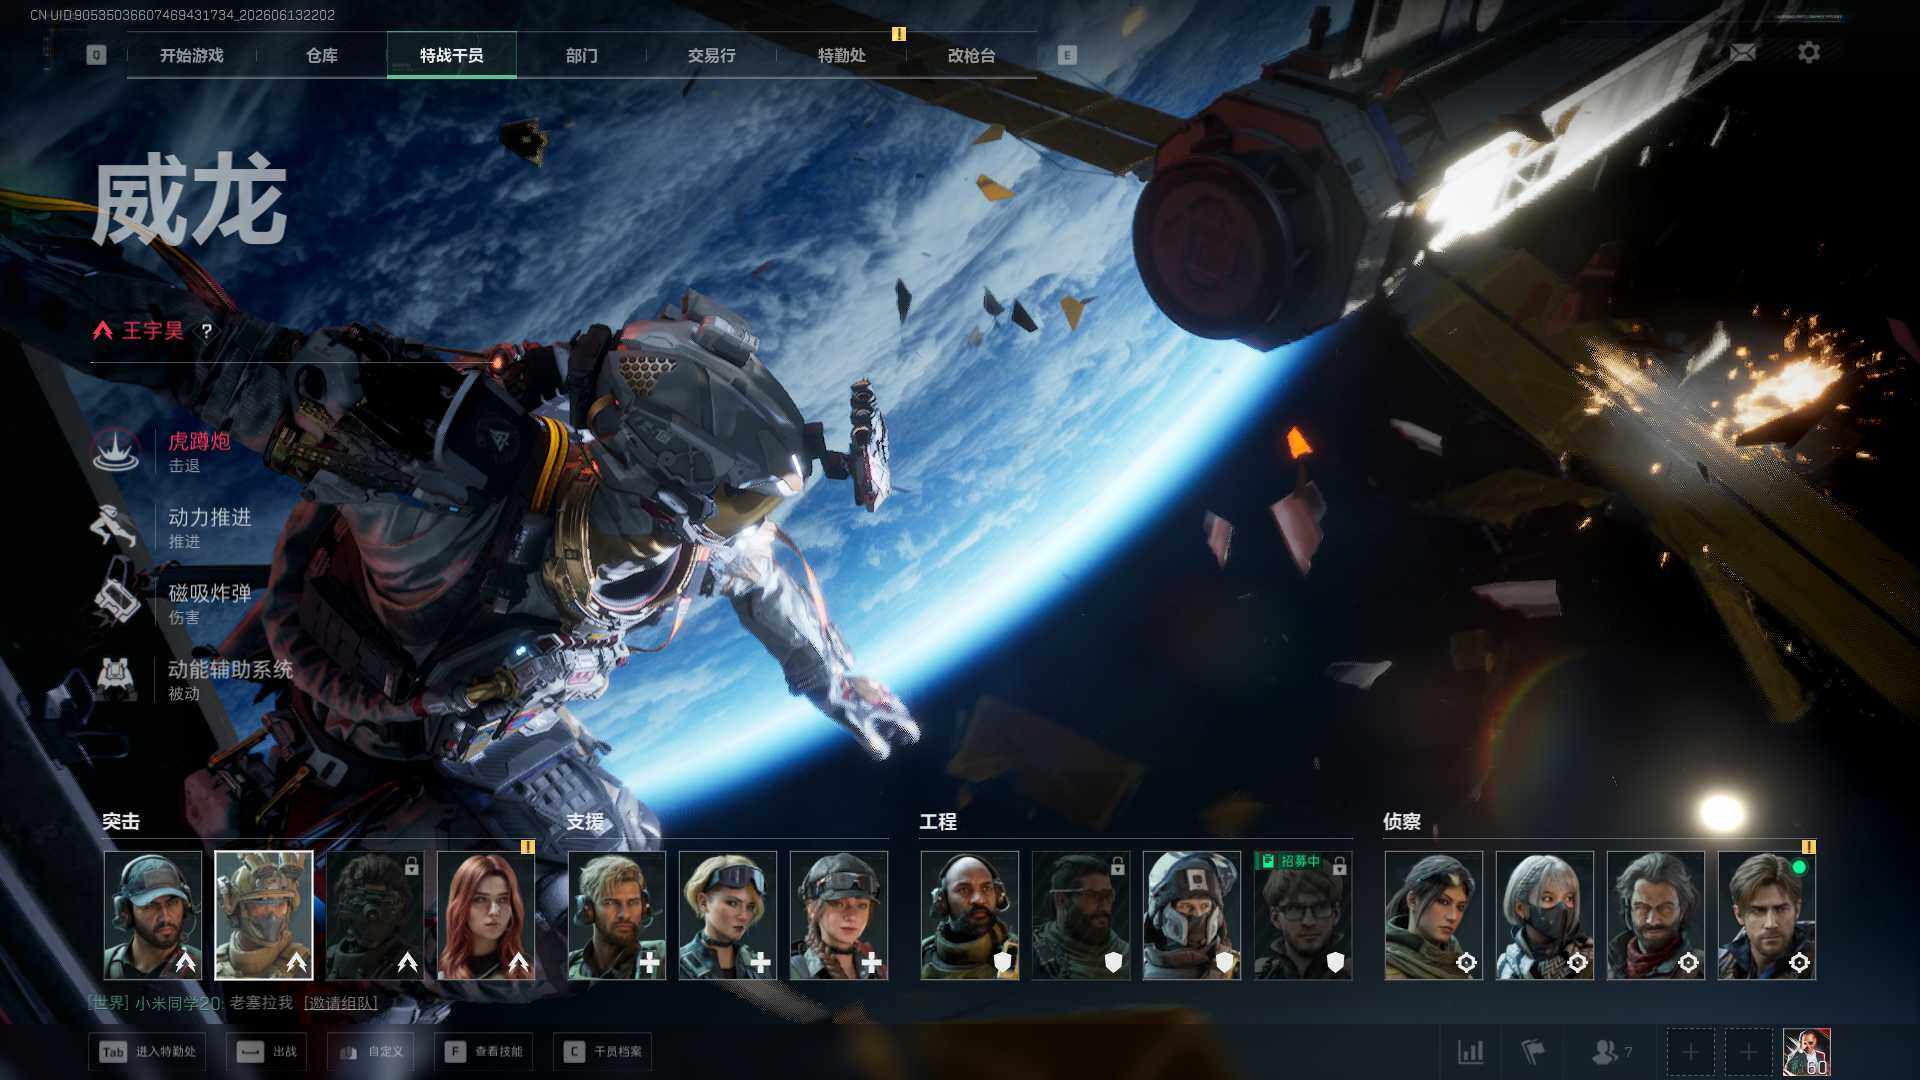Click the operator name 王宇昊

[153, 331]
